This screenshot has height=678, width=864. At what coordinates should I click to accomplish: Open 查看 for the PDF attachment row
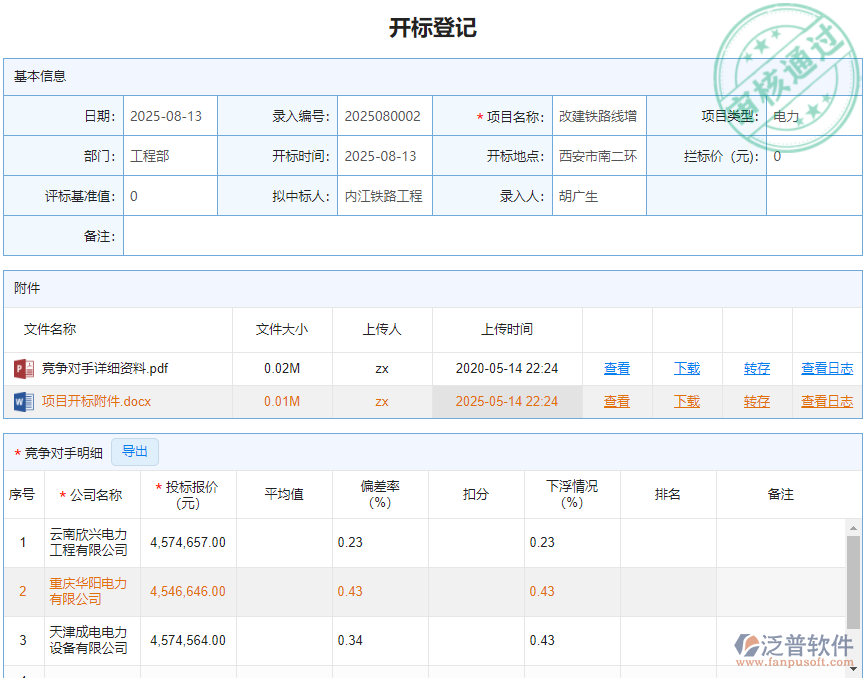(x=617, y=368)
